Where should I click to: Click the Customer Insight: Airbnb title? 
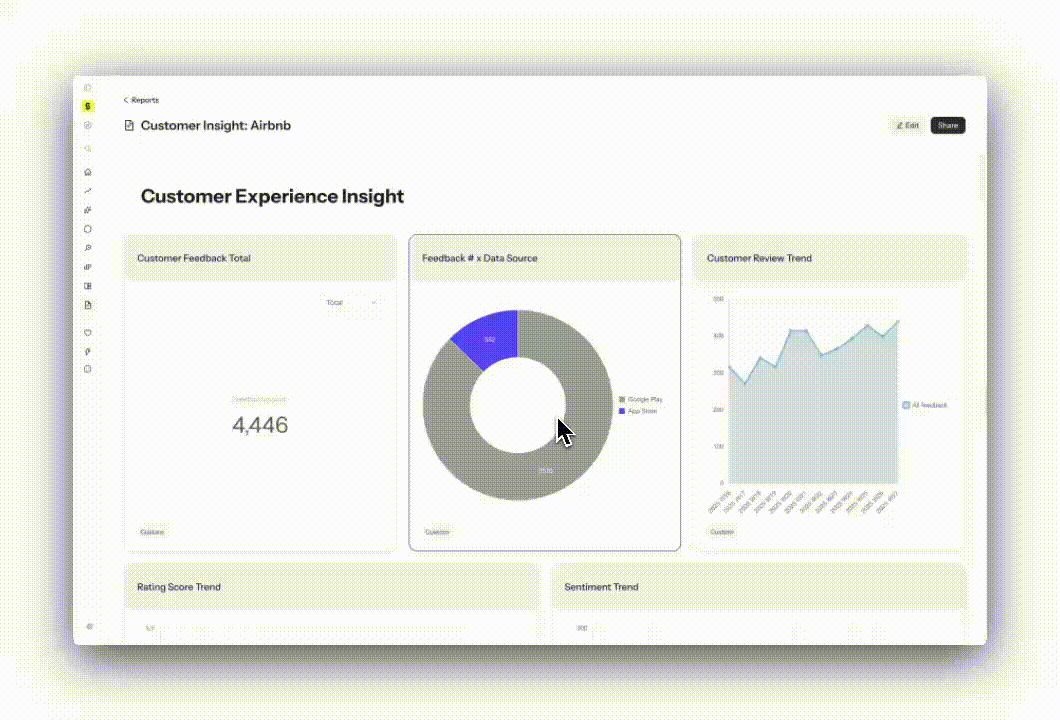click(x=216, y=125)
